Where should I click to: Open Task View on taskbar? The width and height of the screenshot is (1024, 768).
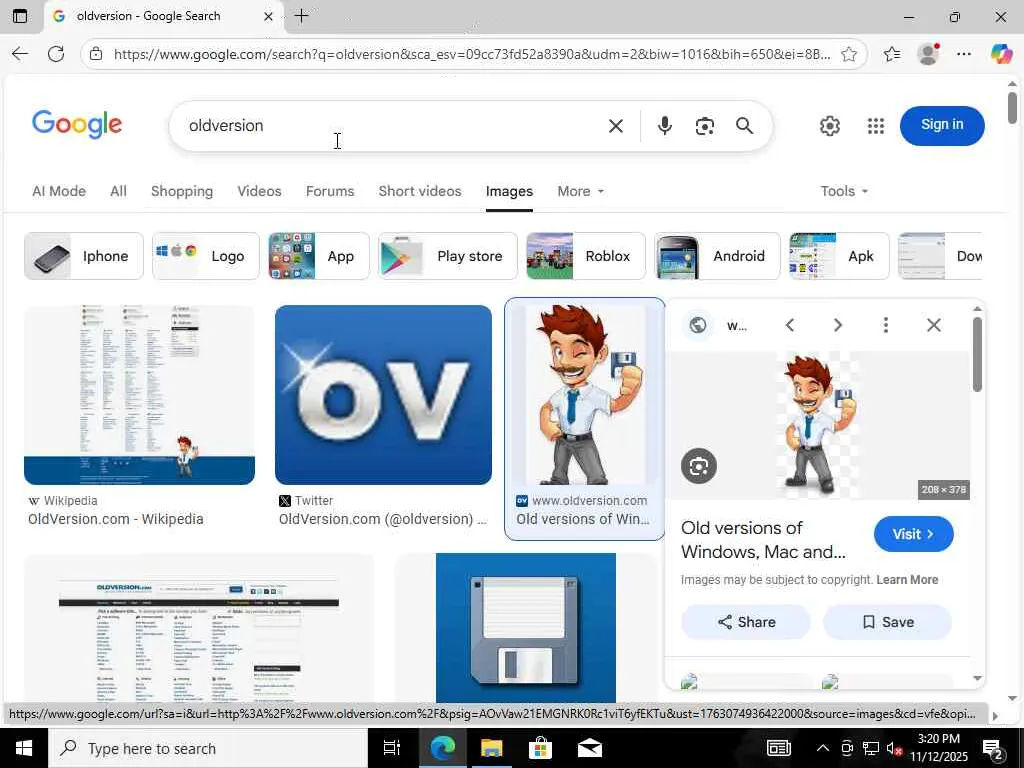pyautogui.click(x=392, y=748)
